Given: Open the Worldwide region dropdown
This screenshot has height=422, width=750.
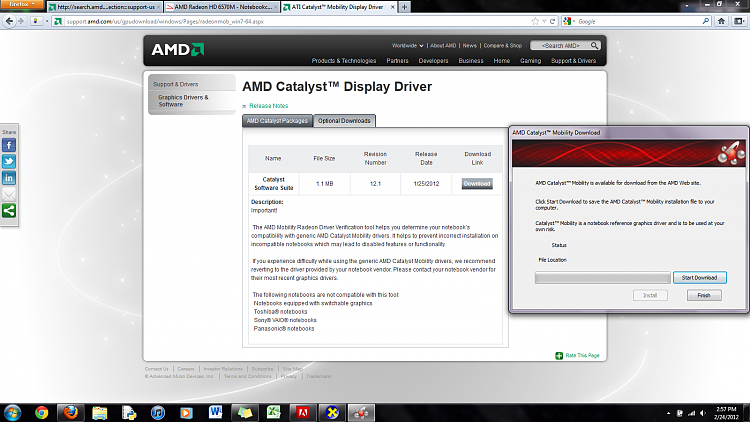Looking at the screenshot, I should point(408,45).
